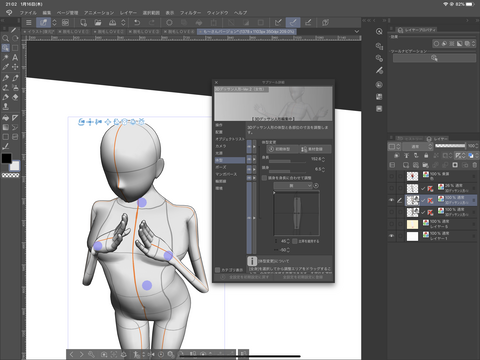Image resolution: width=480 pixels, height=360 pixels.
Task: Open the Clip Studio logo menu
Action: (x=9, y=13)
